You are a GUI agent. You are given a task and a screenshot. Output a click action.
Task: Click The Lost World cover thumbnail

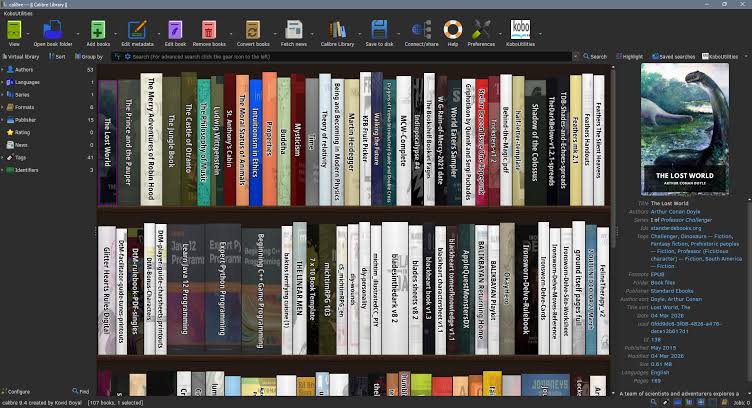685,129
